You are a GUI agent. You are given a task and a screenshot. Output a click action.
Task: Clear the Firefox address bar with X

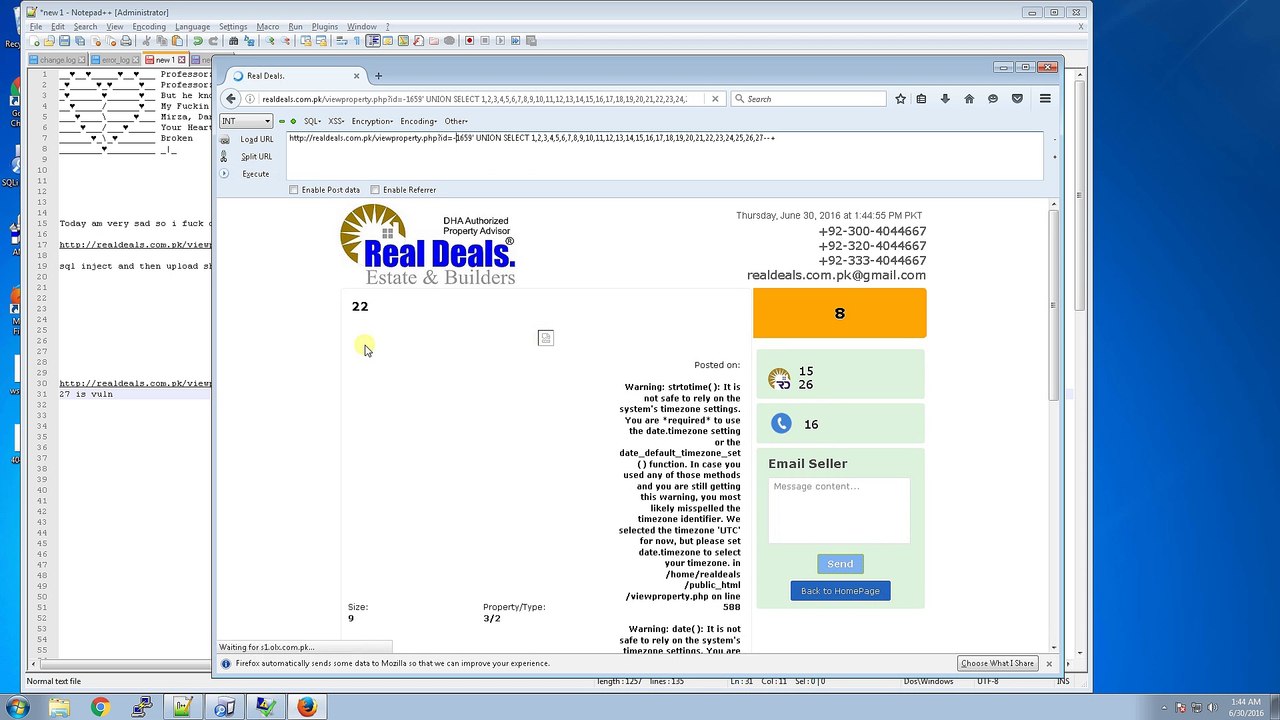715,99
